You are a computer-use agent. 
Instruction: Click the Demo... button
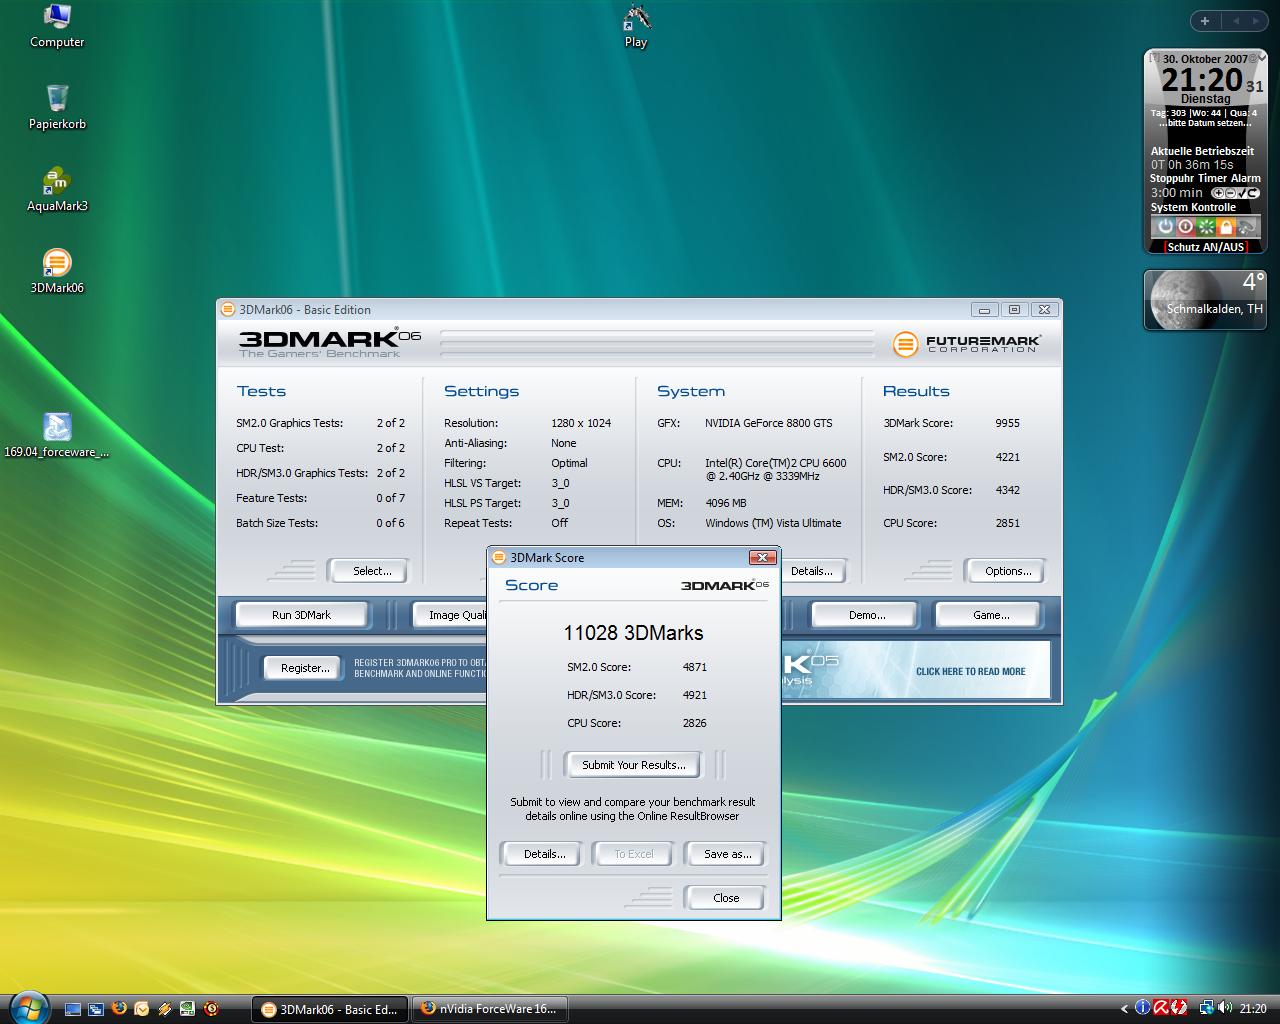tap(866, 615)
